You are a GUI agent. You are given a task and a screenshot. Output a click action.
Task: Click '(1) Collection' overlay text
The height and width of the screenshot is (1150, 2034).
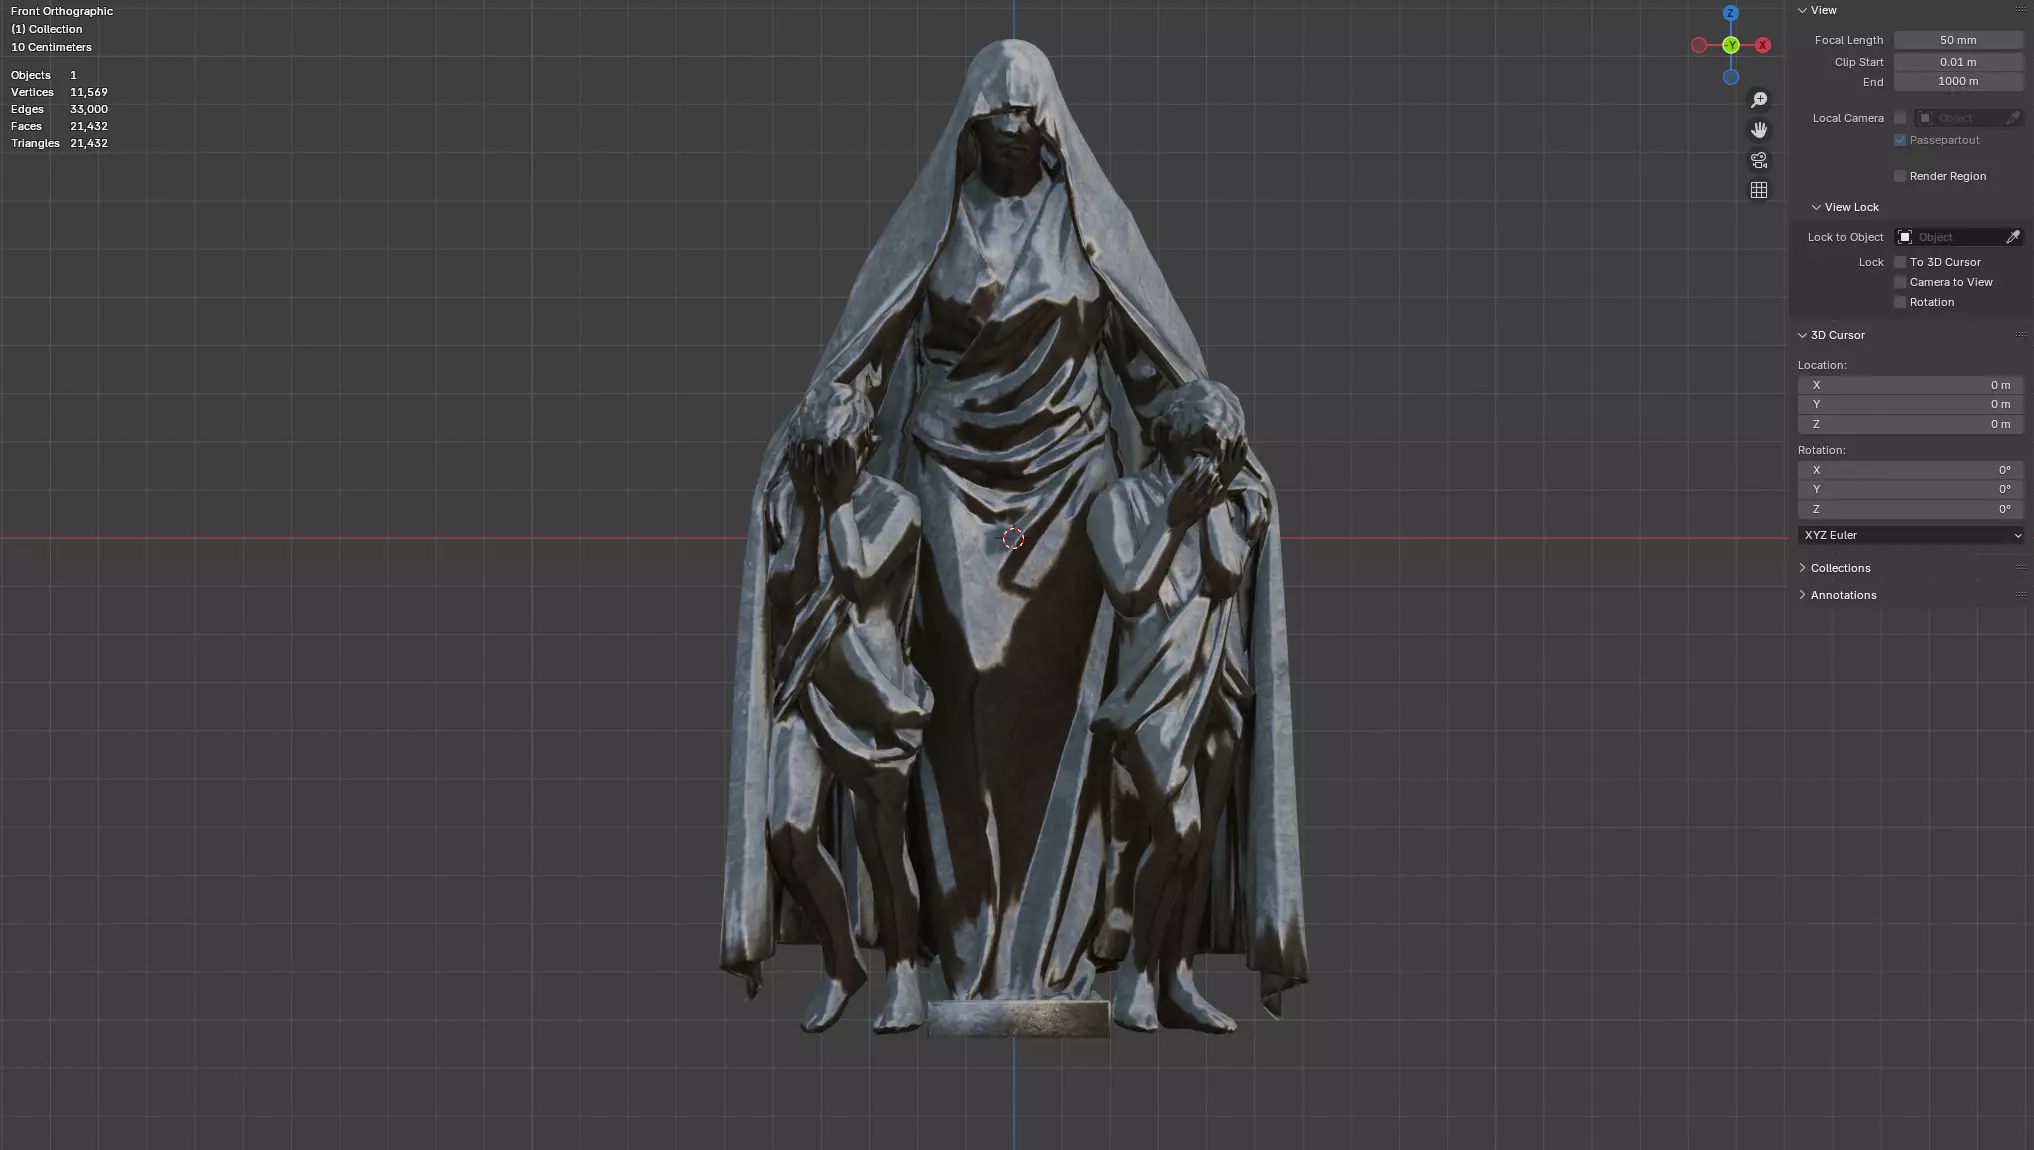point(47,29)
